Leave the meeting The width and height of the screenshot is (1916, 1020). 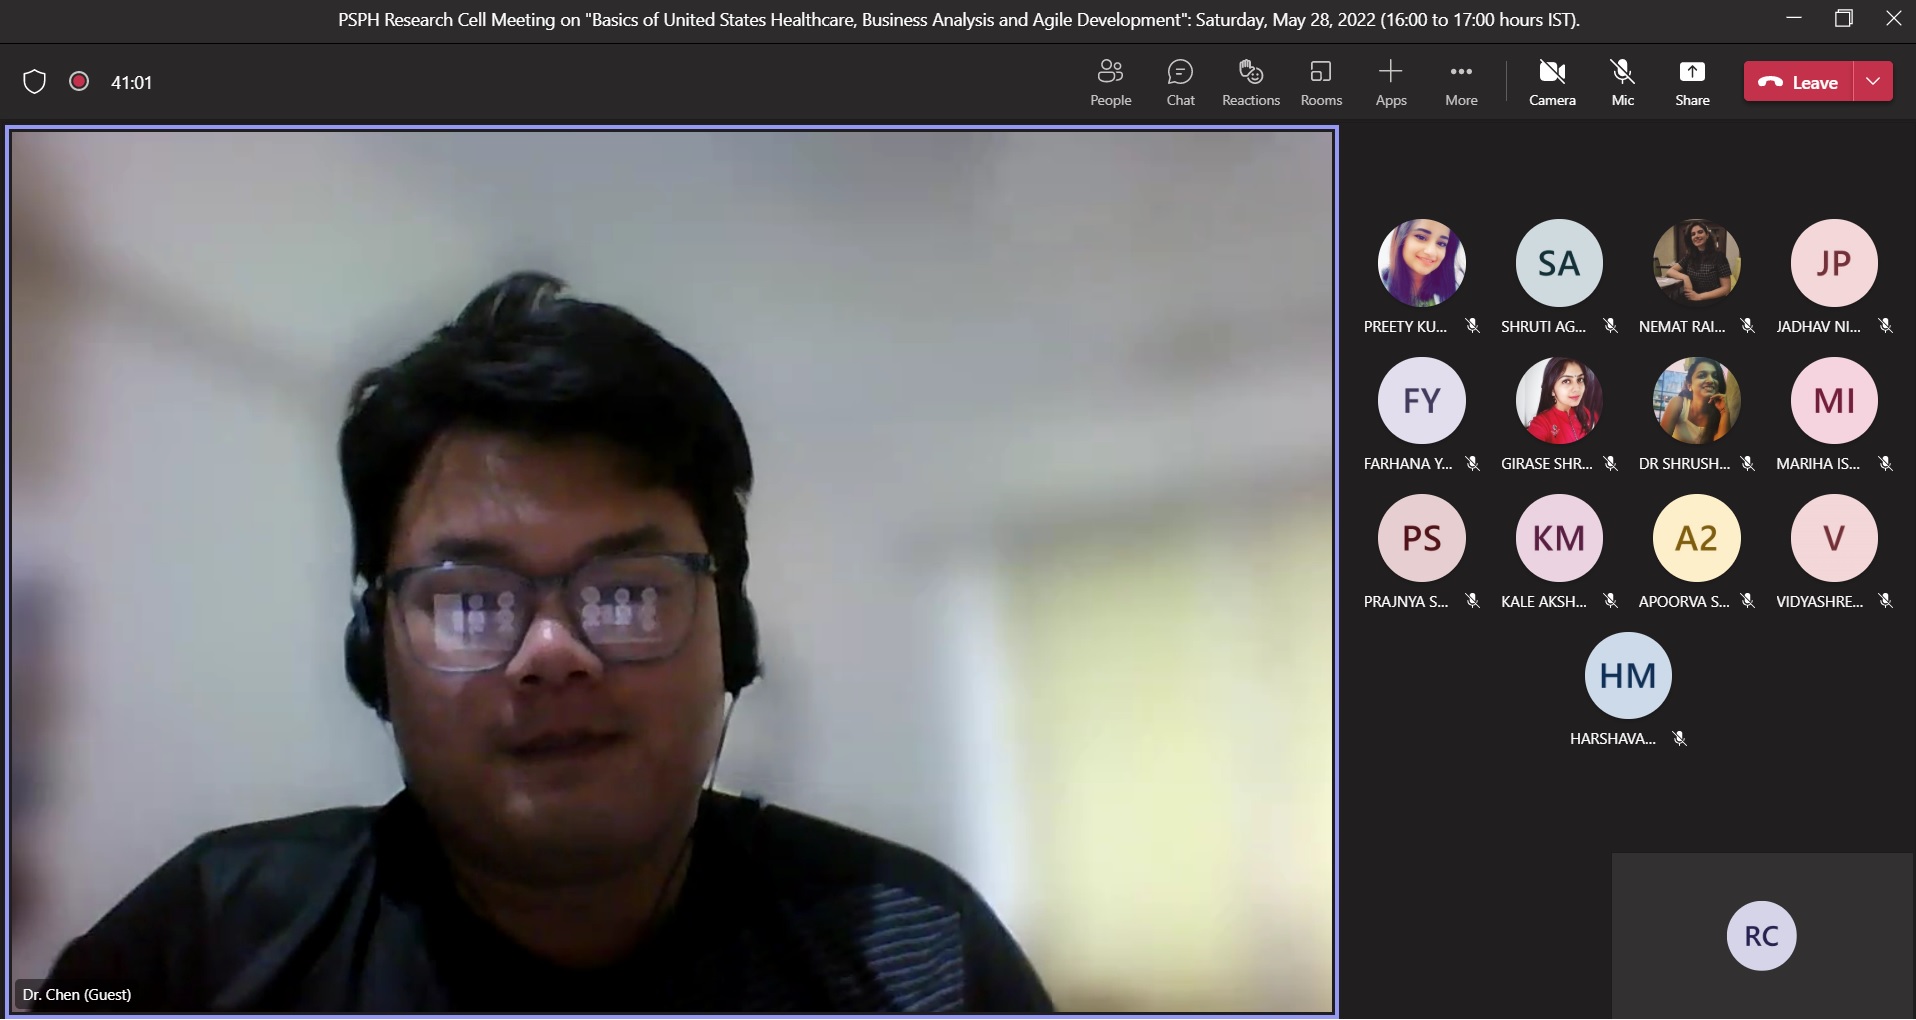click(x=1799, y=82)
